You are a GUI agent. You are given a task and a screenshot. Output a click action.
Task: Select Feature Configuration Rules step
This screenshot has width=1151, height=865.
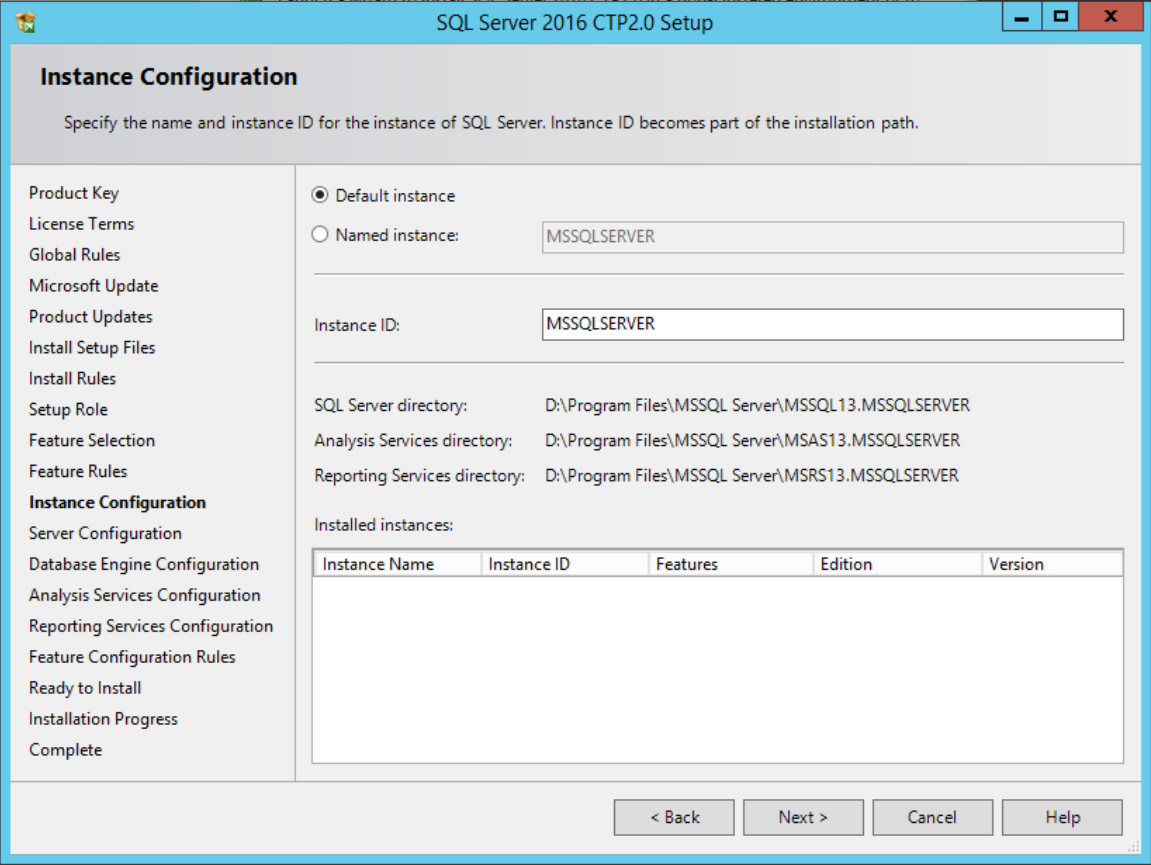132,656
